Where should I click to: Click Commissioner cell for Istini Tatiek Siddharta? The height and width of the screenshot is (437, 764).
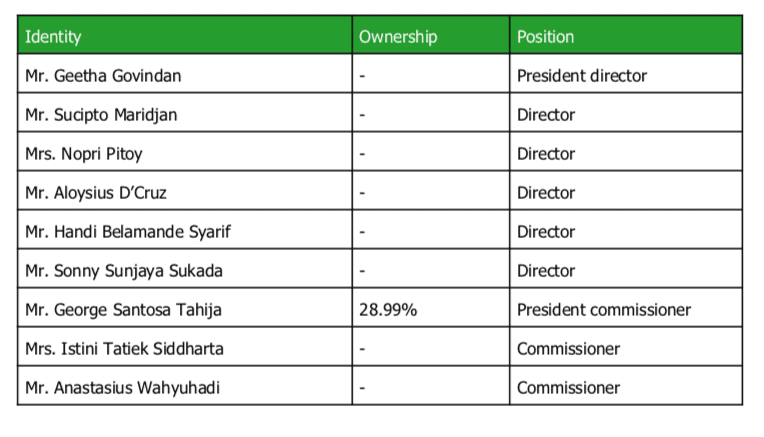(626, 346)
